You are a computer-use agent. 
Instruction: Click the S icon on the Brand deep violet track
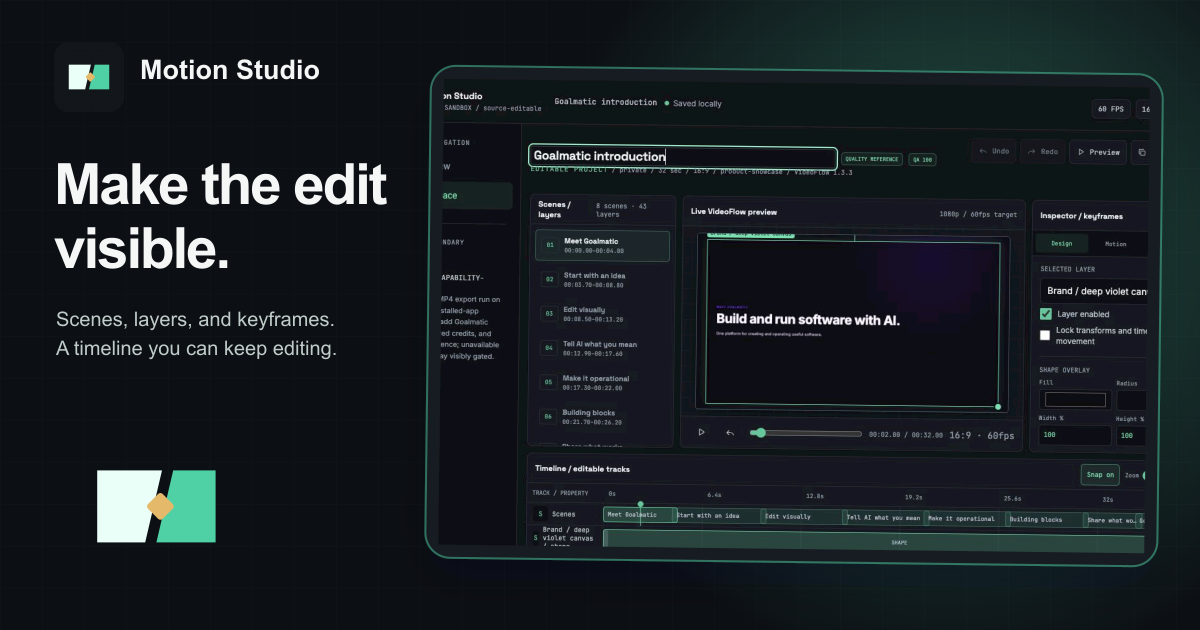click(537, 538)
